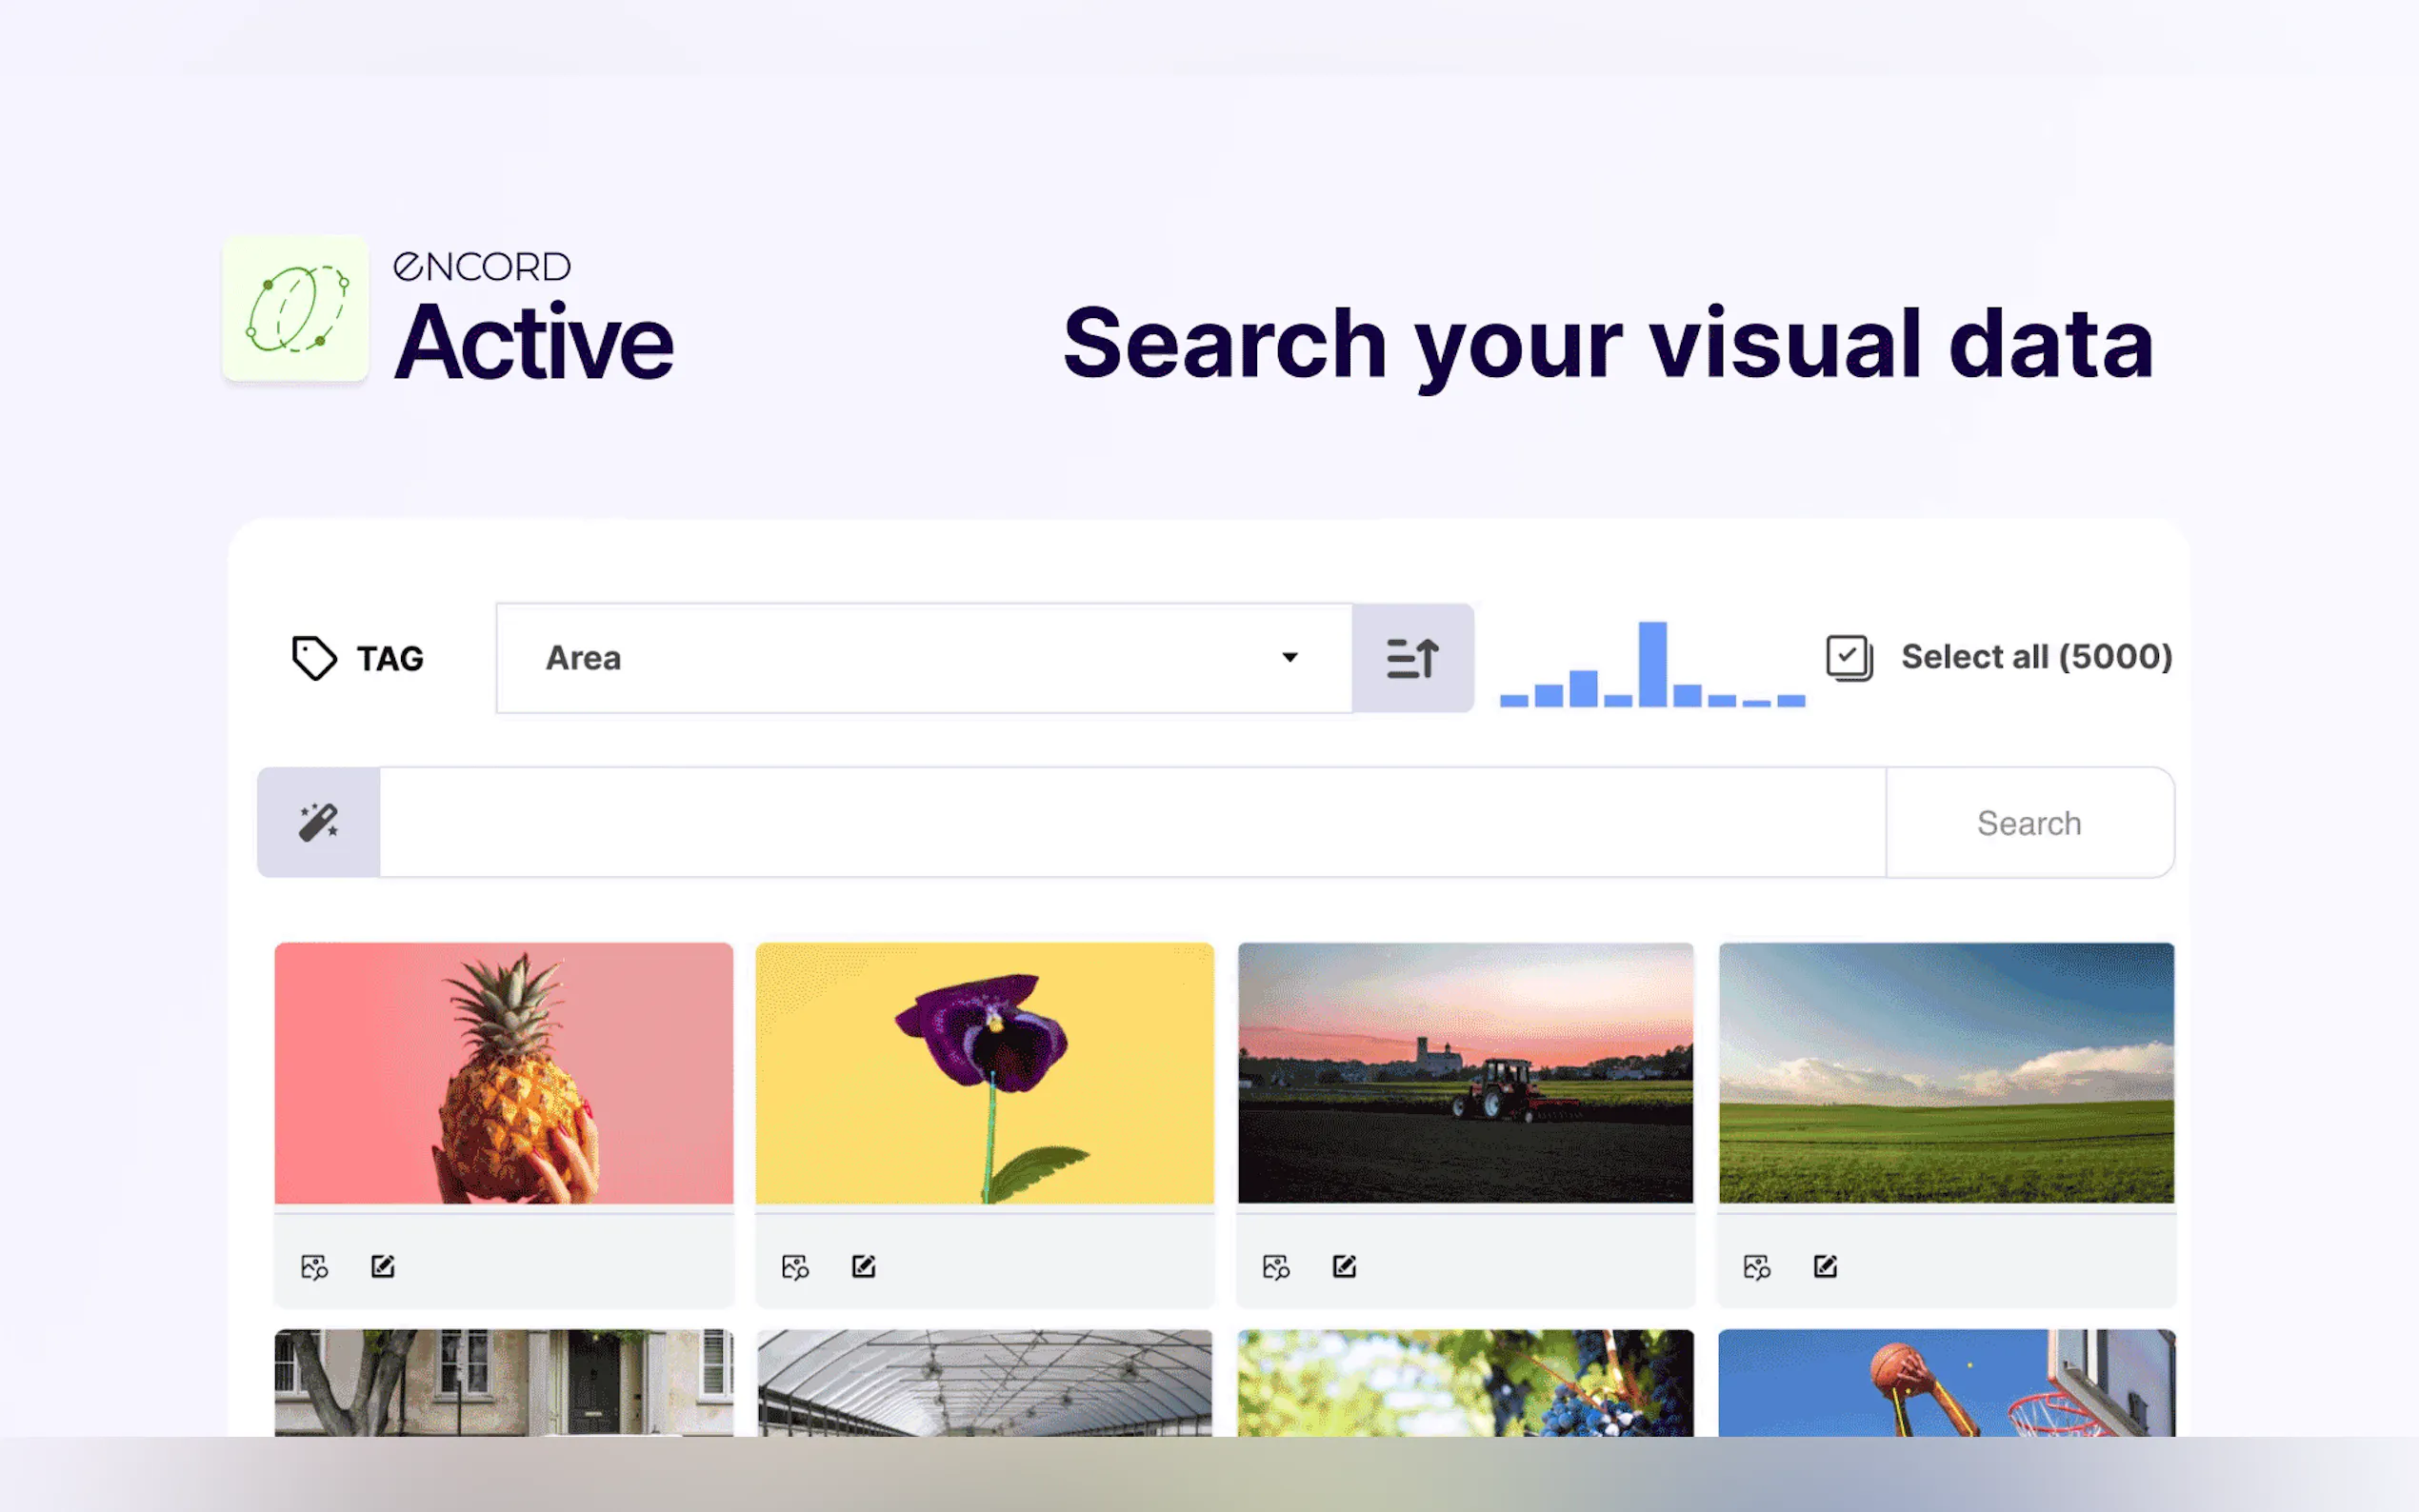
Task: Click similar-image search icon under pineapple photo
Action: (x=314, y=1267)
